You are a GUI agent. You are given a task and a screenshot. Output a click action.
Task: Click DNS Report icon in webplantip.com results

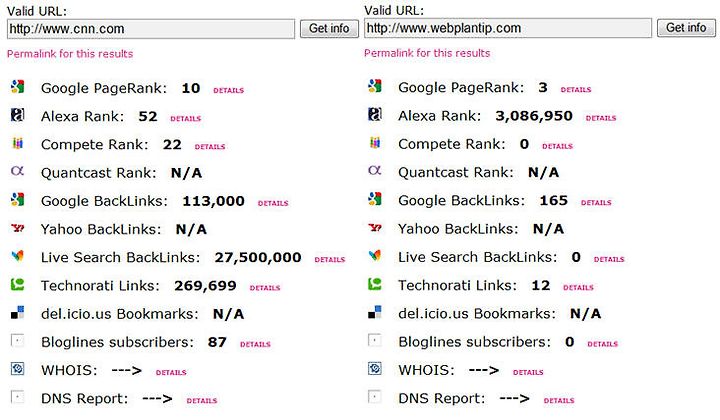point(375,397)
